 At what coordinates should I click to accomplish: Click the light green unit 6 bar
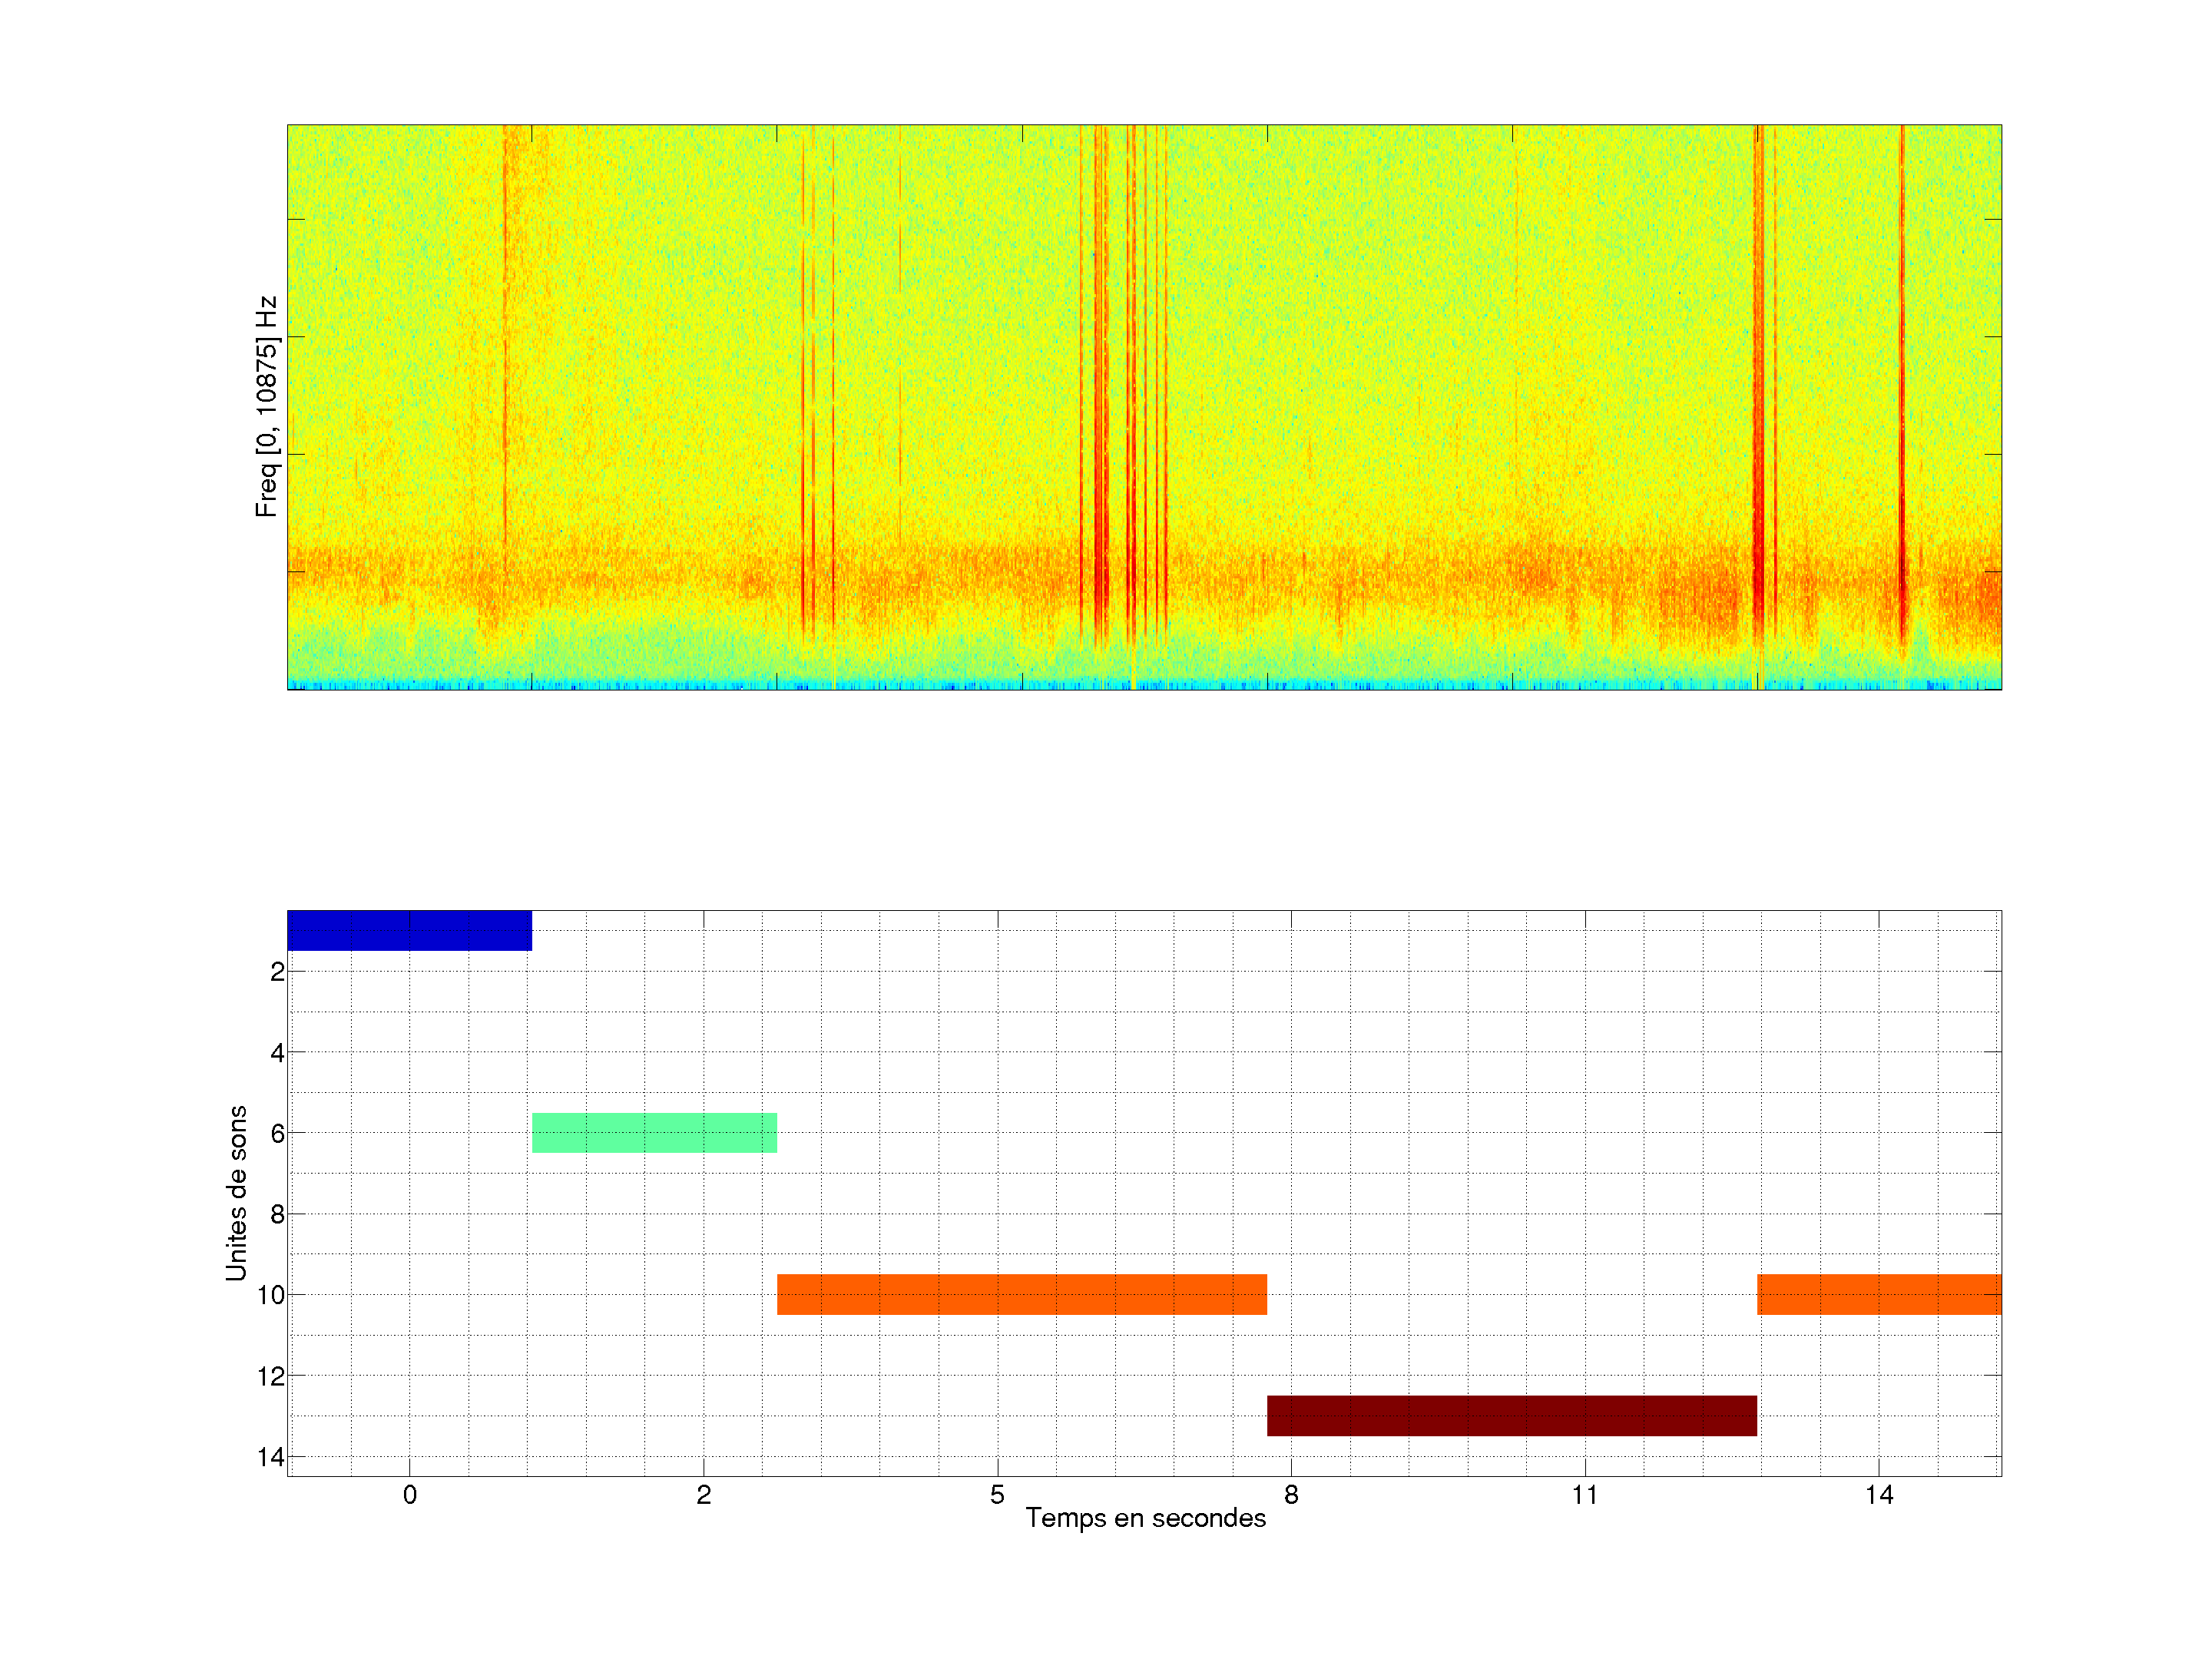[x=654, y=1133]
